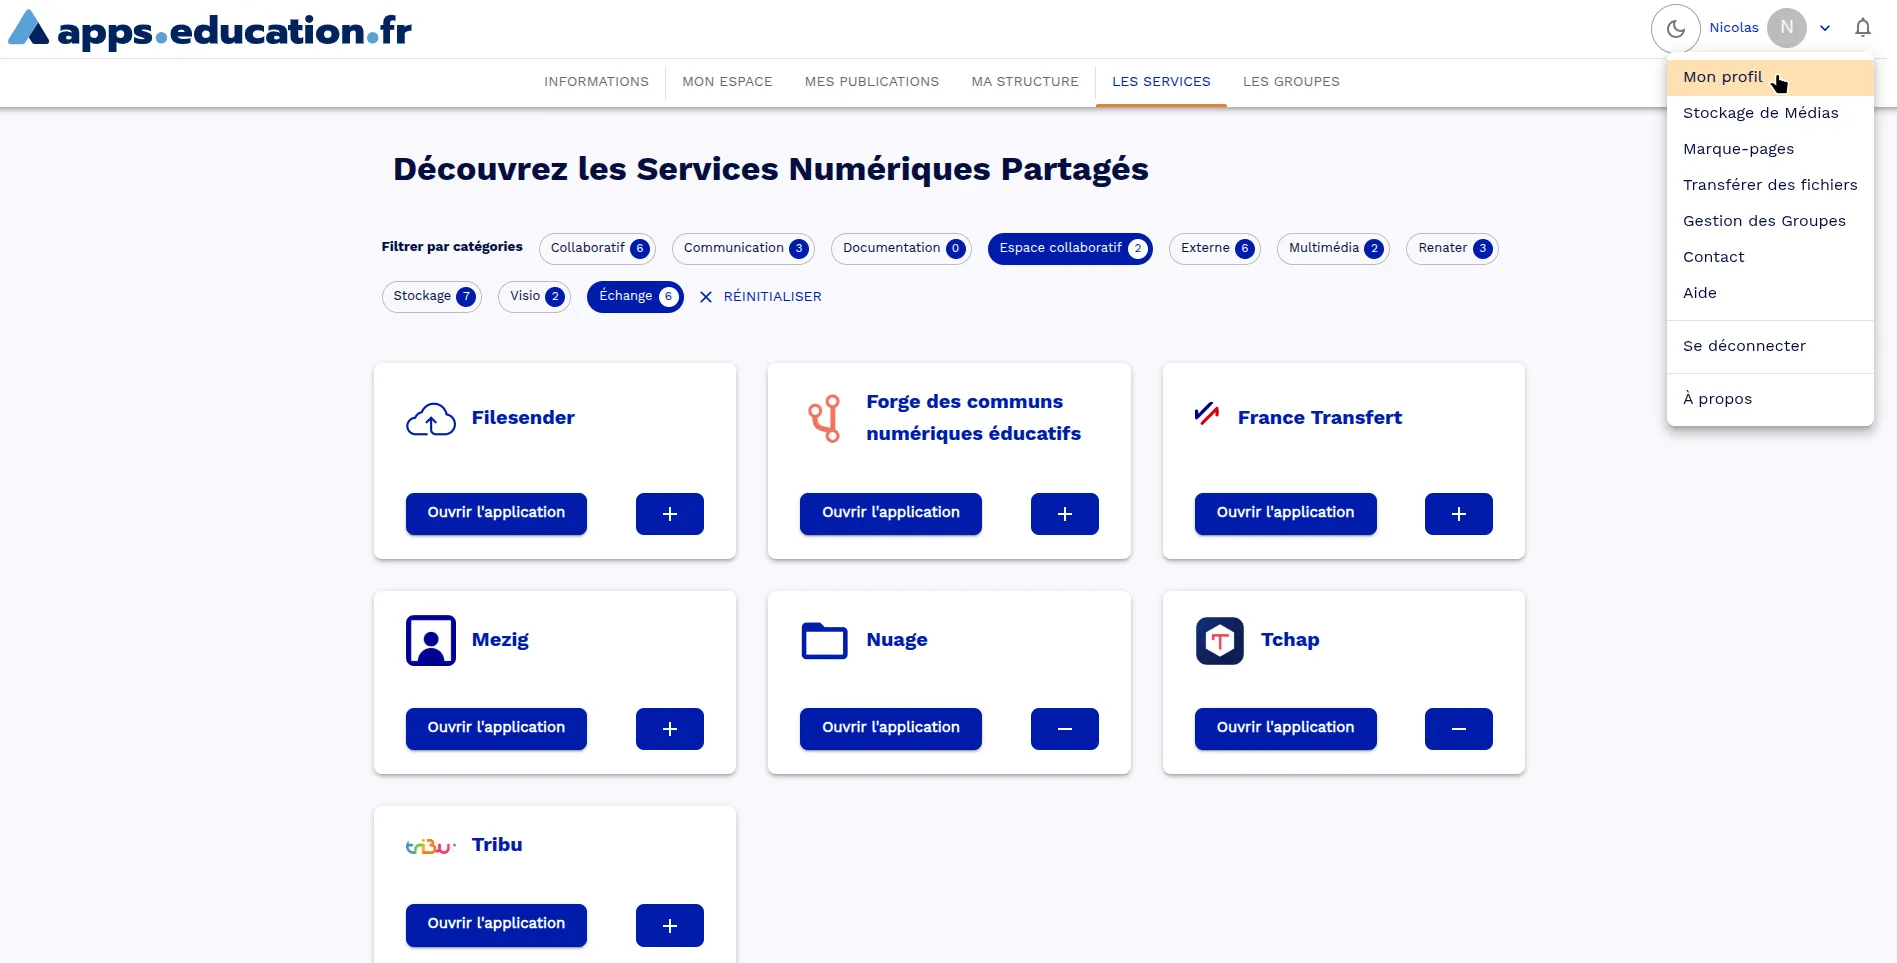Deselect the Espace collaboratif filter chip

1070,248
